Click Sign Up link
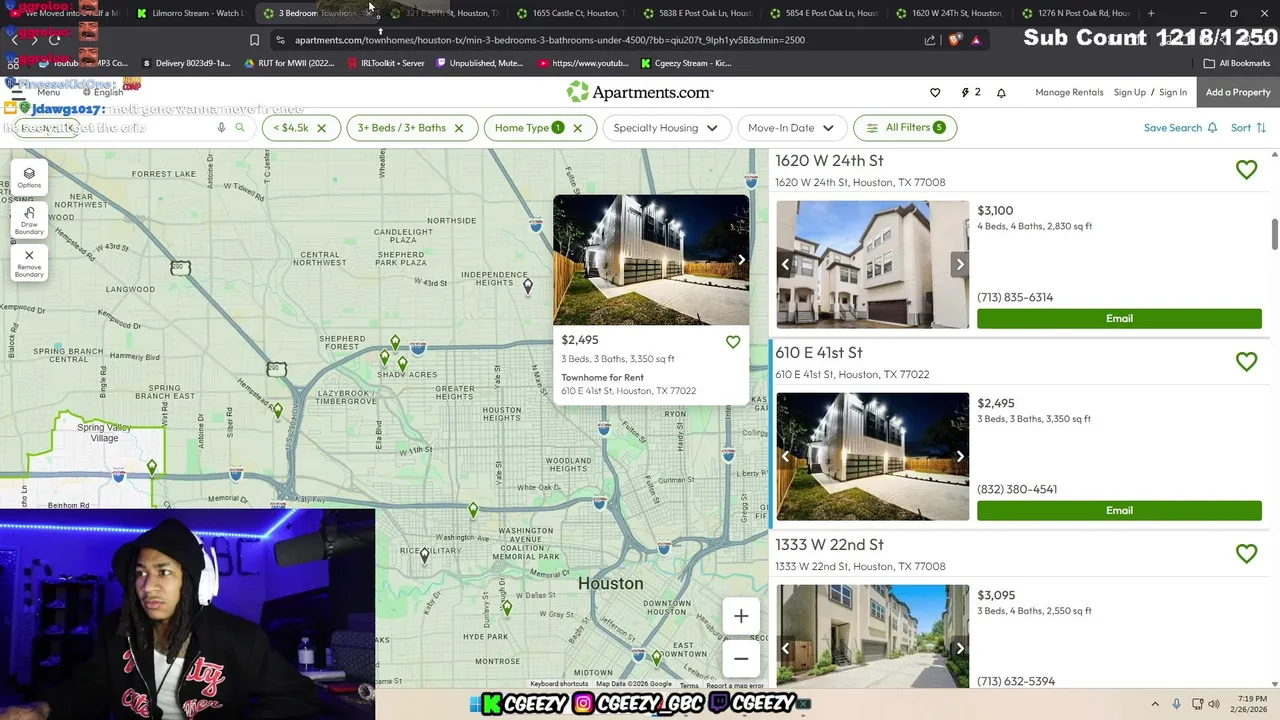The image size is (1280, 720). click(1130, 92)
